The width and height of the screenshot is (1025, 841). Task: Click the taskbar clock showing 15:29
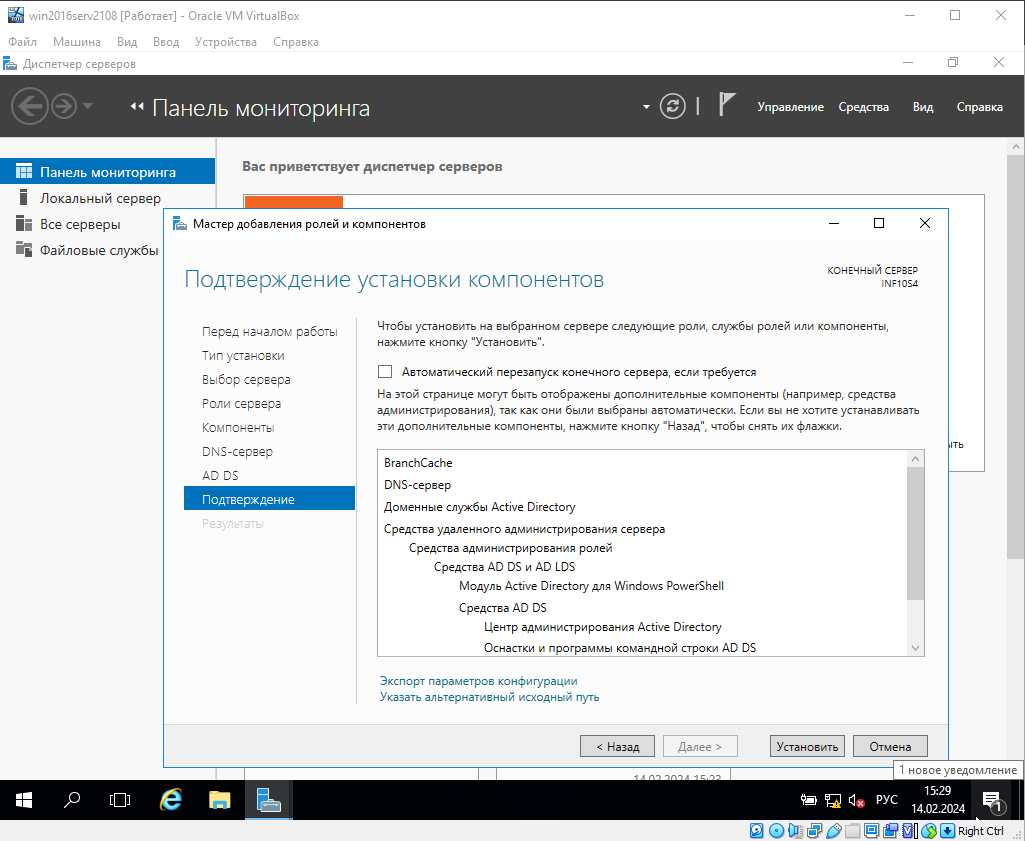click(x=938, y=800)
